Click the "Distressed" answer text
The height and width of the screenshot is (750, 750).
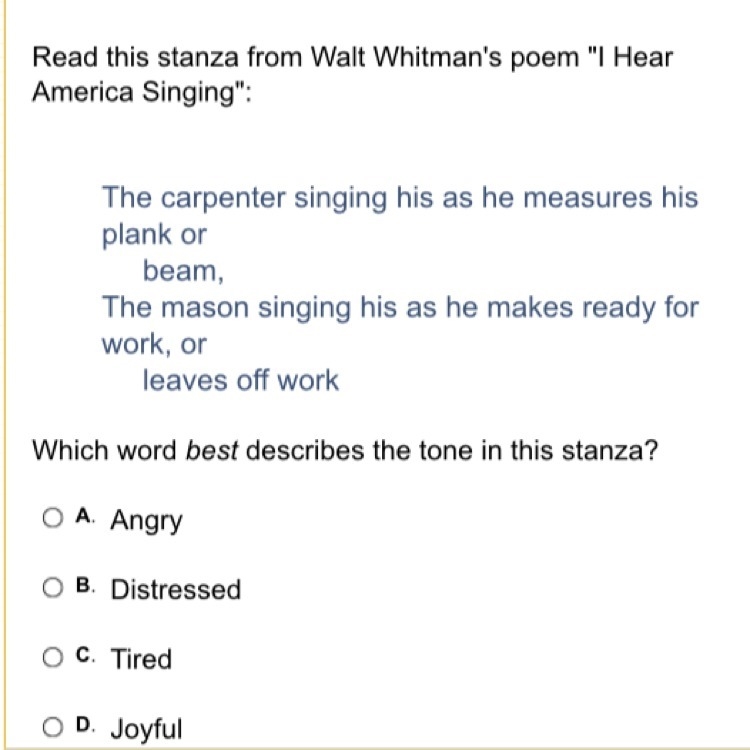point(176,589)
